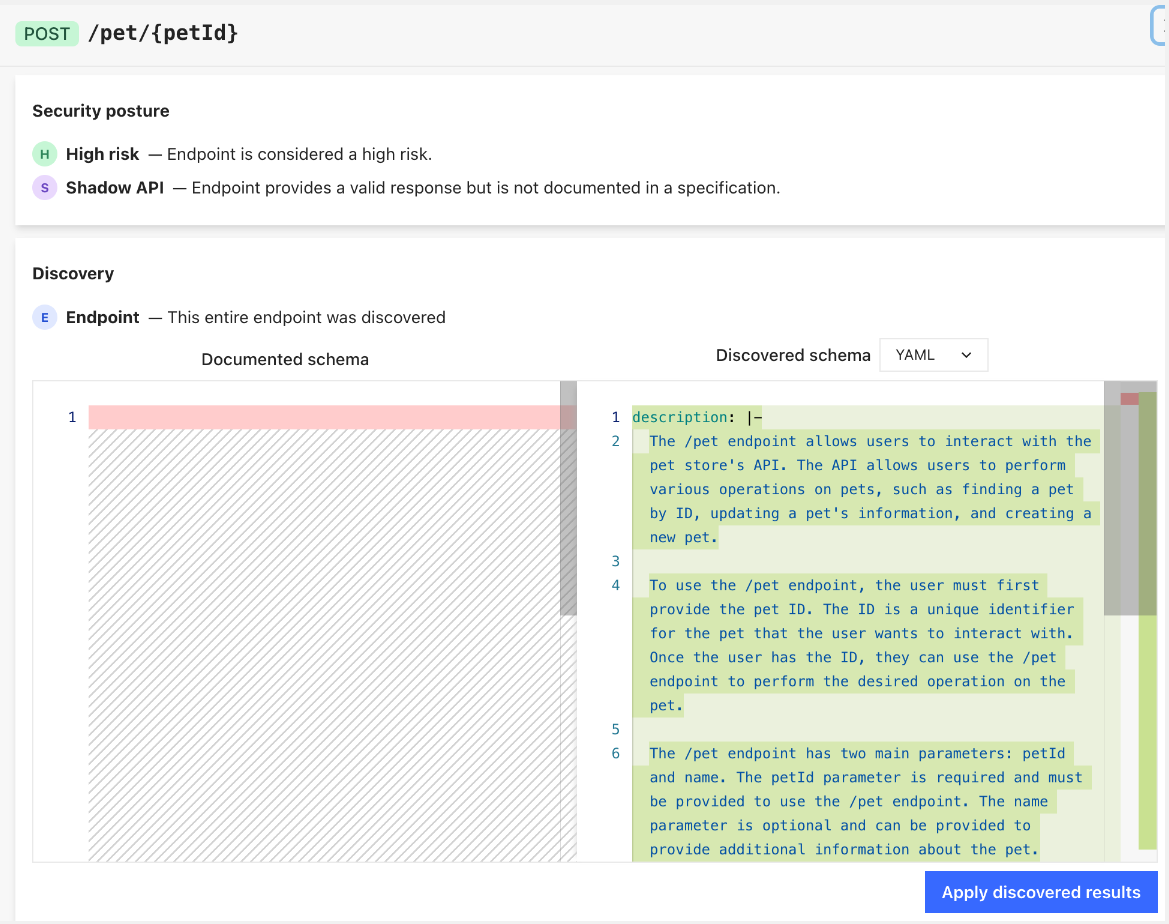Expand the Discovery section header
Image resolution: width=1169 pixels, height=924 pixels.
coord(73,273)
